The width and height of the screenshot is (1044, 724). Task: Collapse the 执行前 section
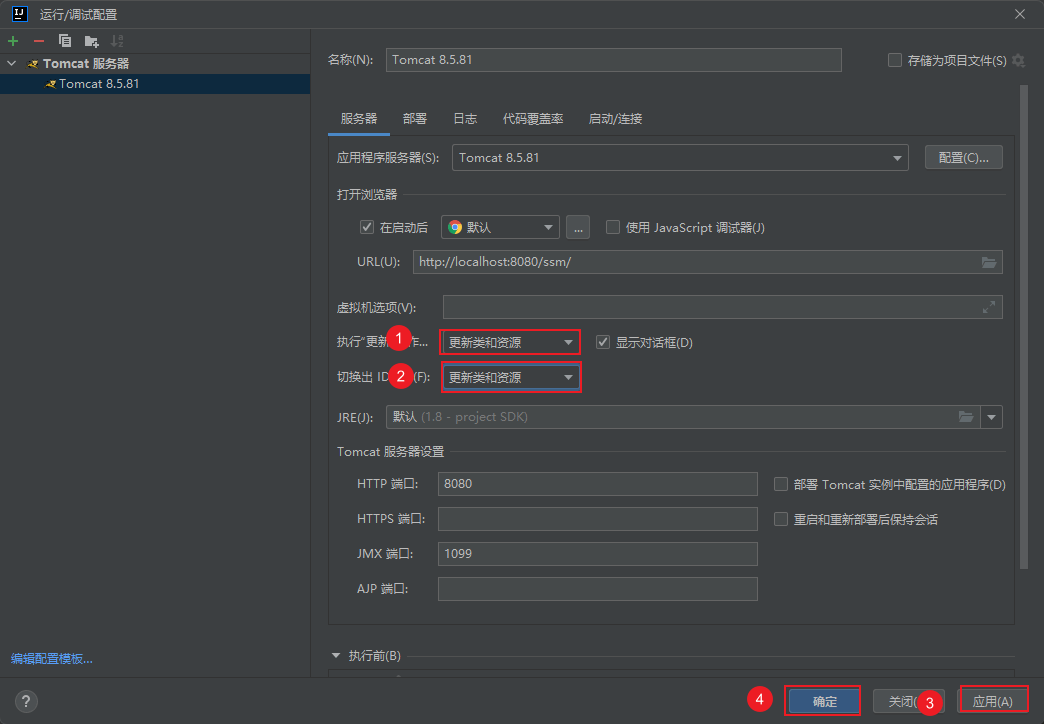(x=336, y=656)
